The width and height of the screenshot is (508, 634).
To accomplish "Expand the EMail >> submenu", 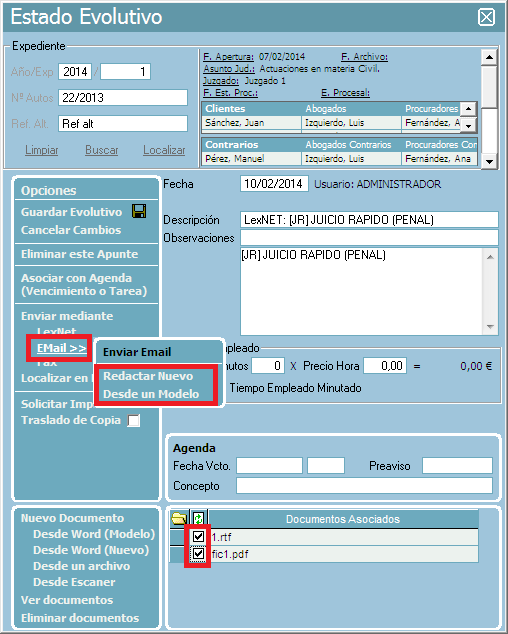I will [x=61, y=348].
